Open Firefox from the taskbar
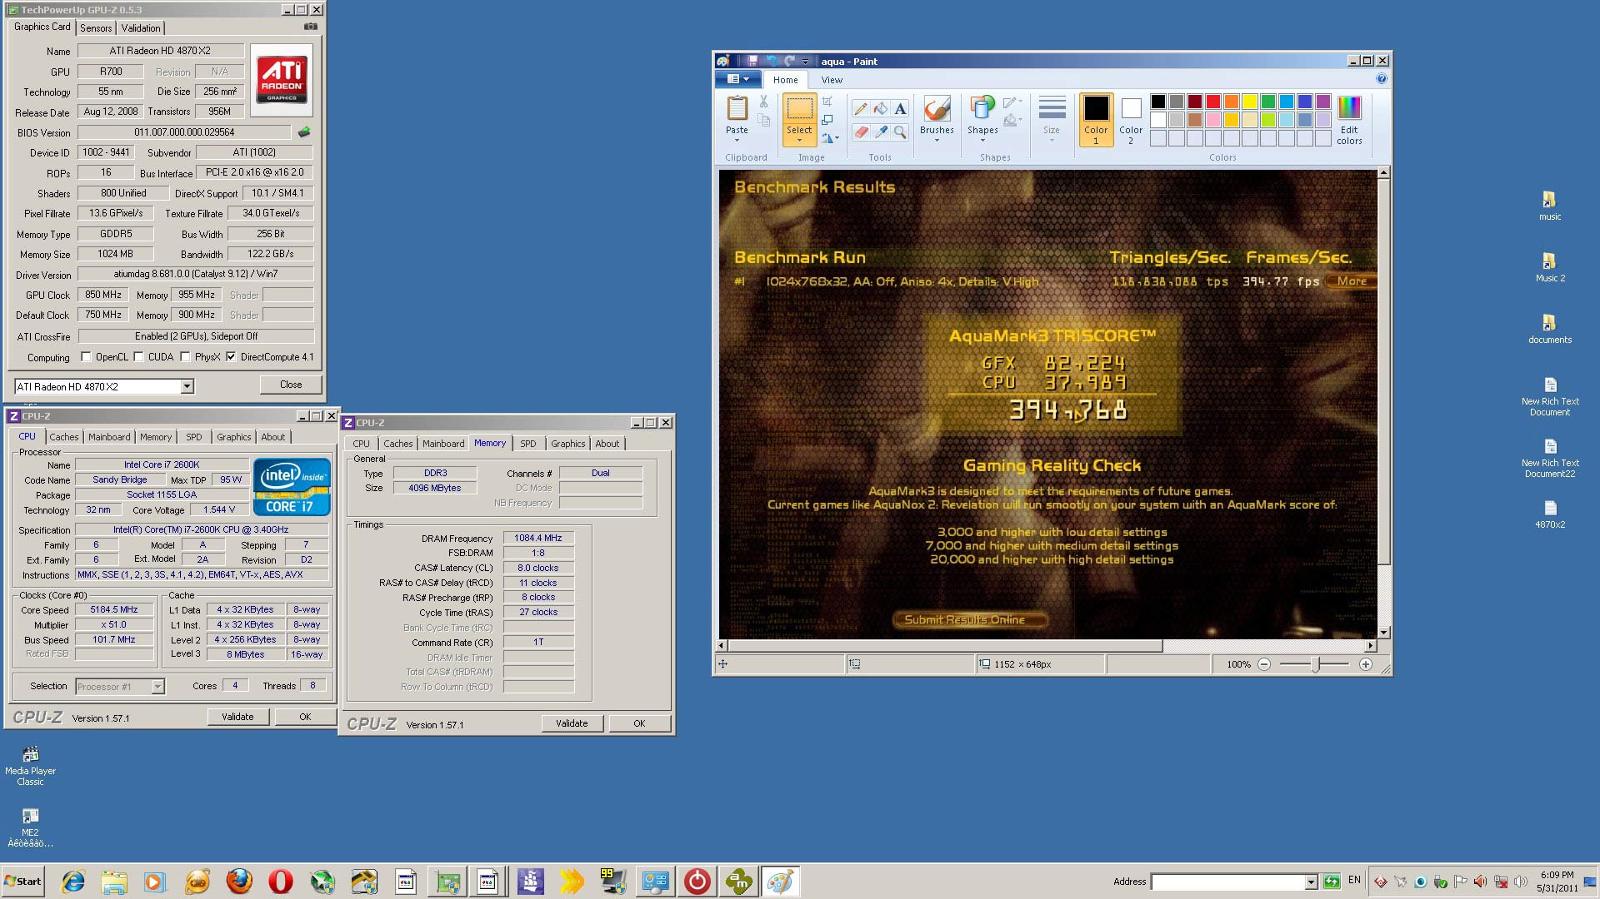The image size is (1600, 899). [239, 881]
